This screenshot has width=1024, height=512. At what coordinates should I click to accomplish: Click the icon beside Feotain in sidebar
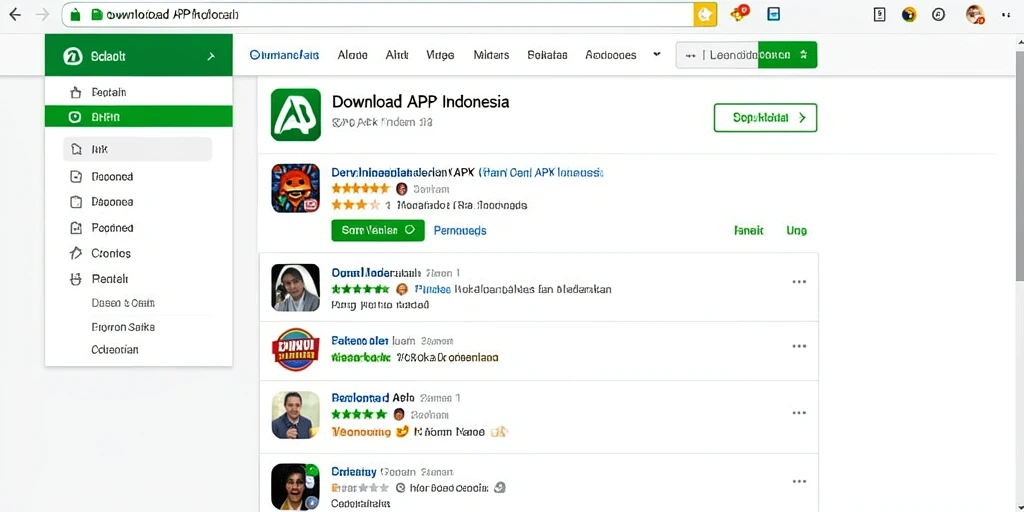click(76, 93)
